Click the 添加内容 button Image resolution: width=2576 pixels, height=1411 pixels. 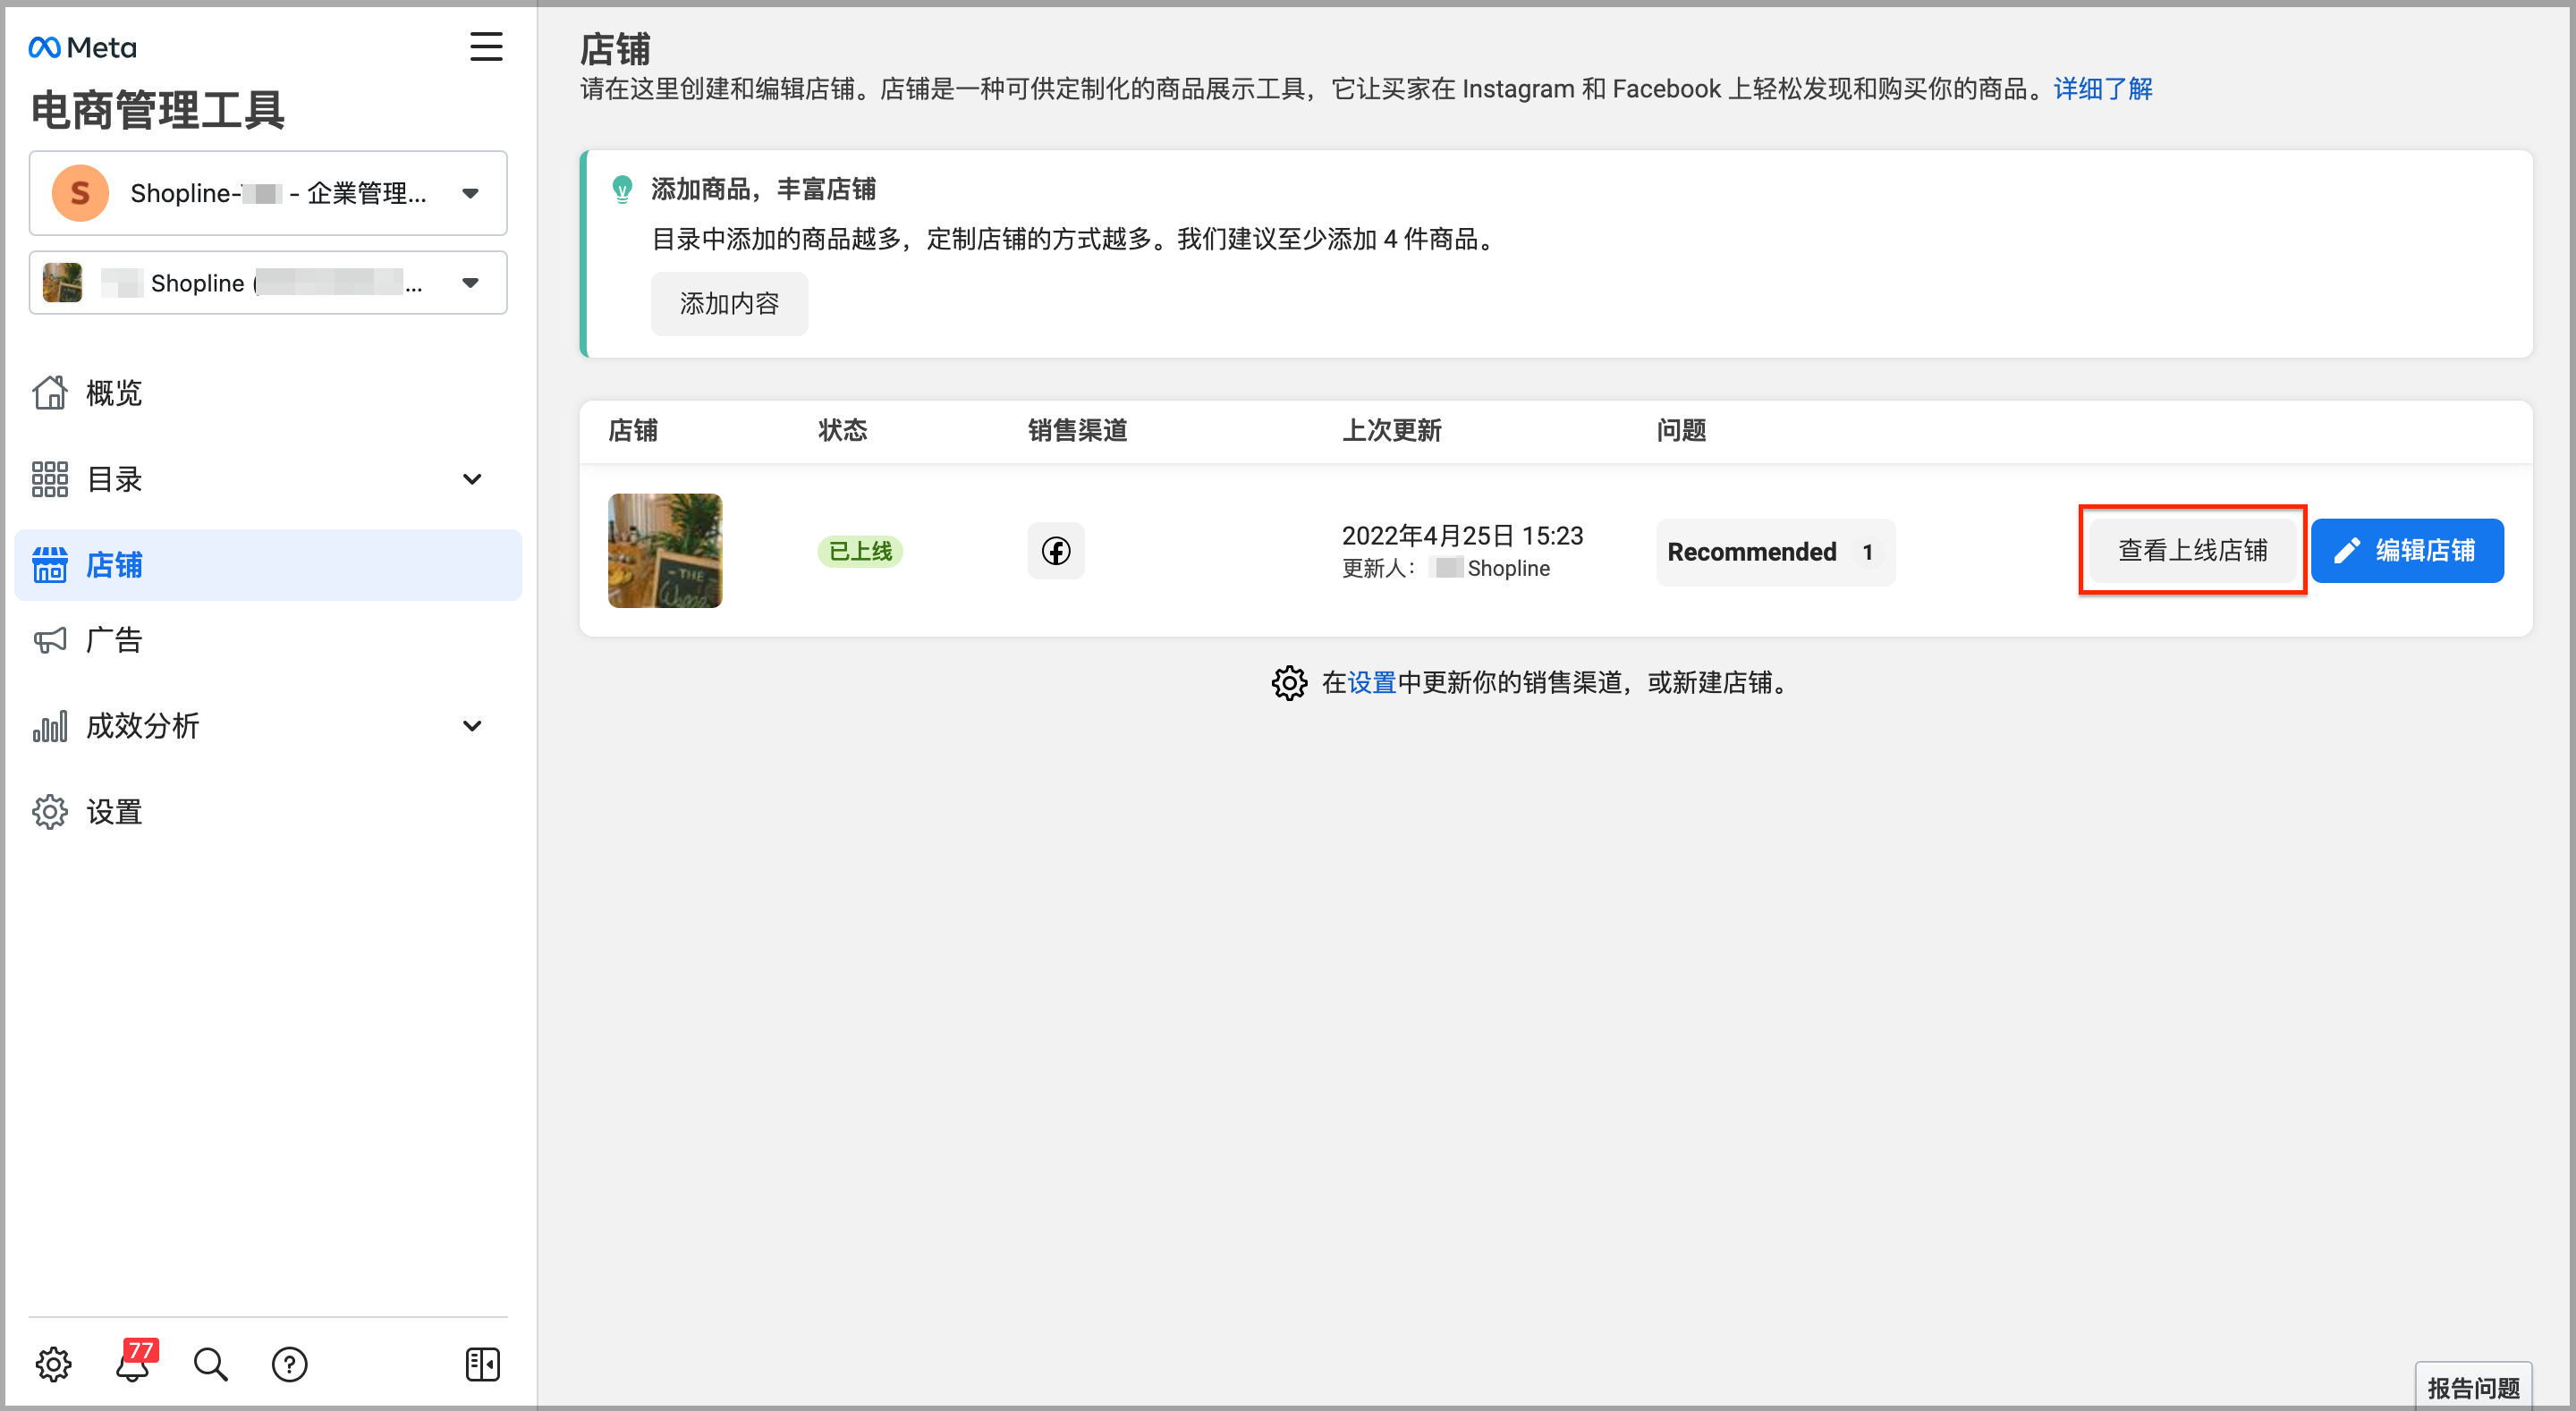point(729,304)
